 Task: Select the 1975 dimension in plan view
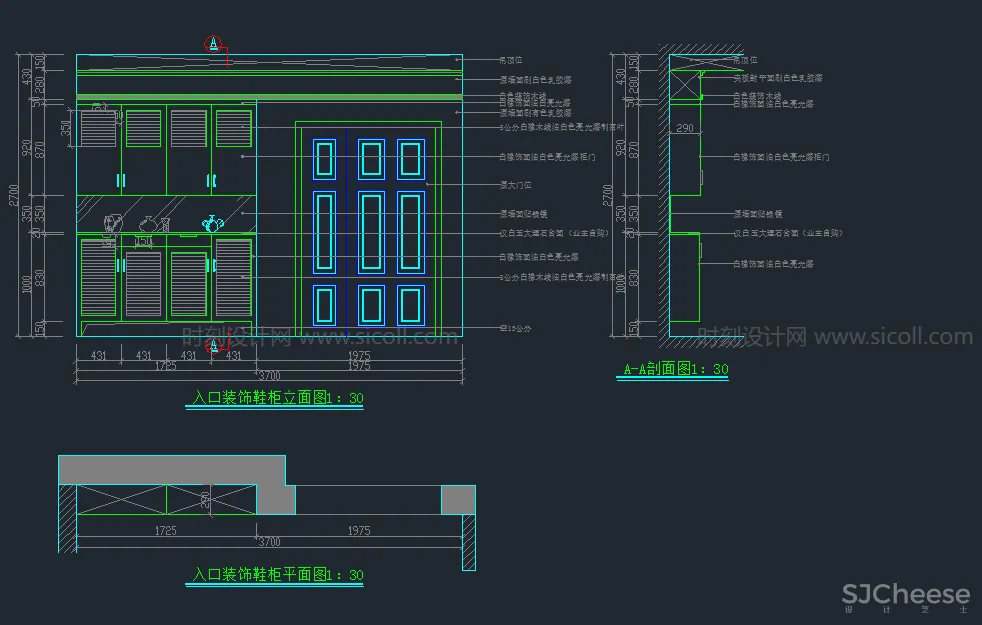358,530
